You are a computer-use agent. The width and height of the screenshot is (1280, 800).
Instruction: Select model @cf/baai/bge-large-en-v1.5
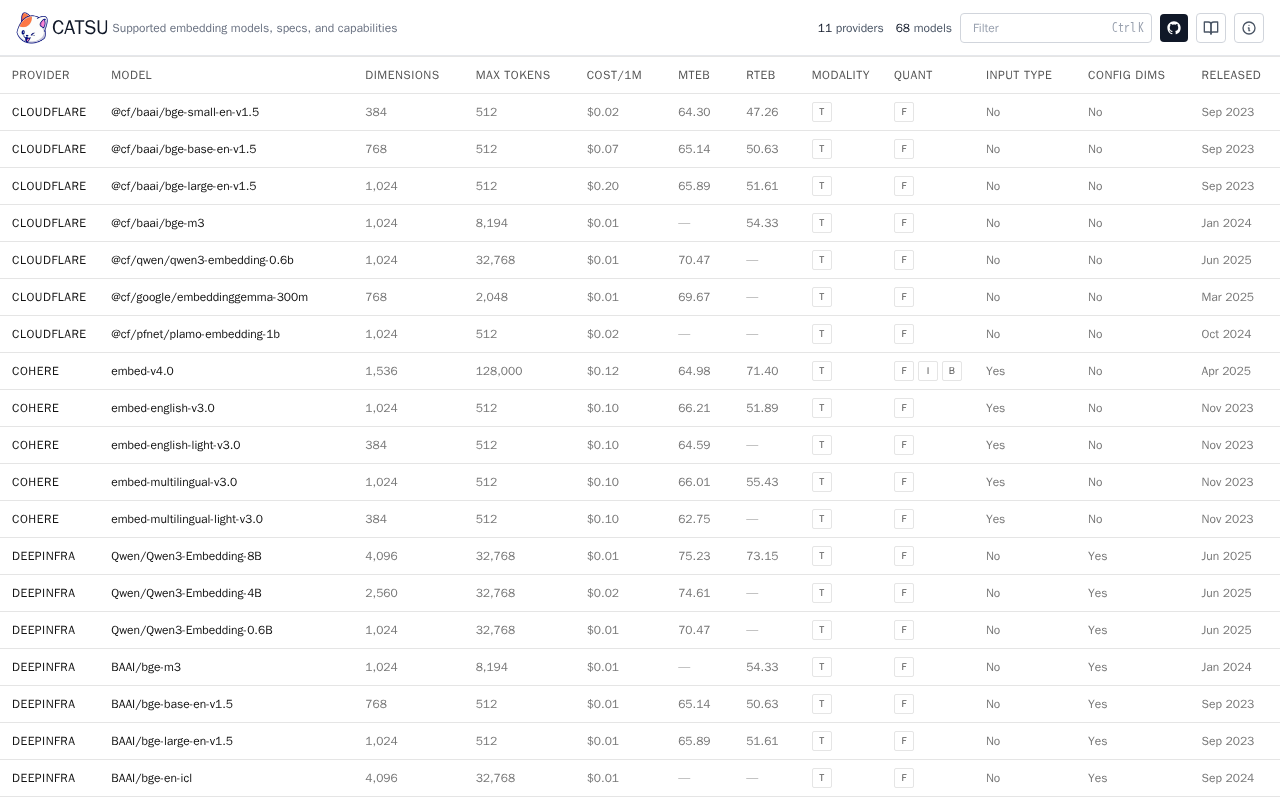click(x=183, y=186)
